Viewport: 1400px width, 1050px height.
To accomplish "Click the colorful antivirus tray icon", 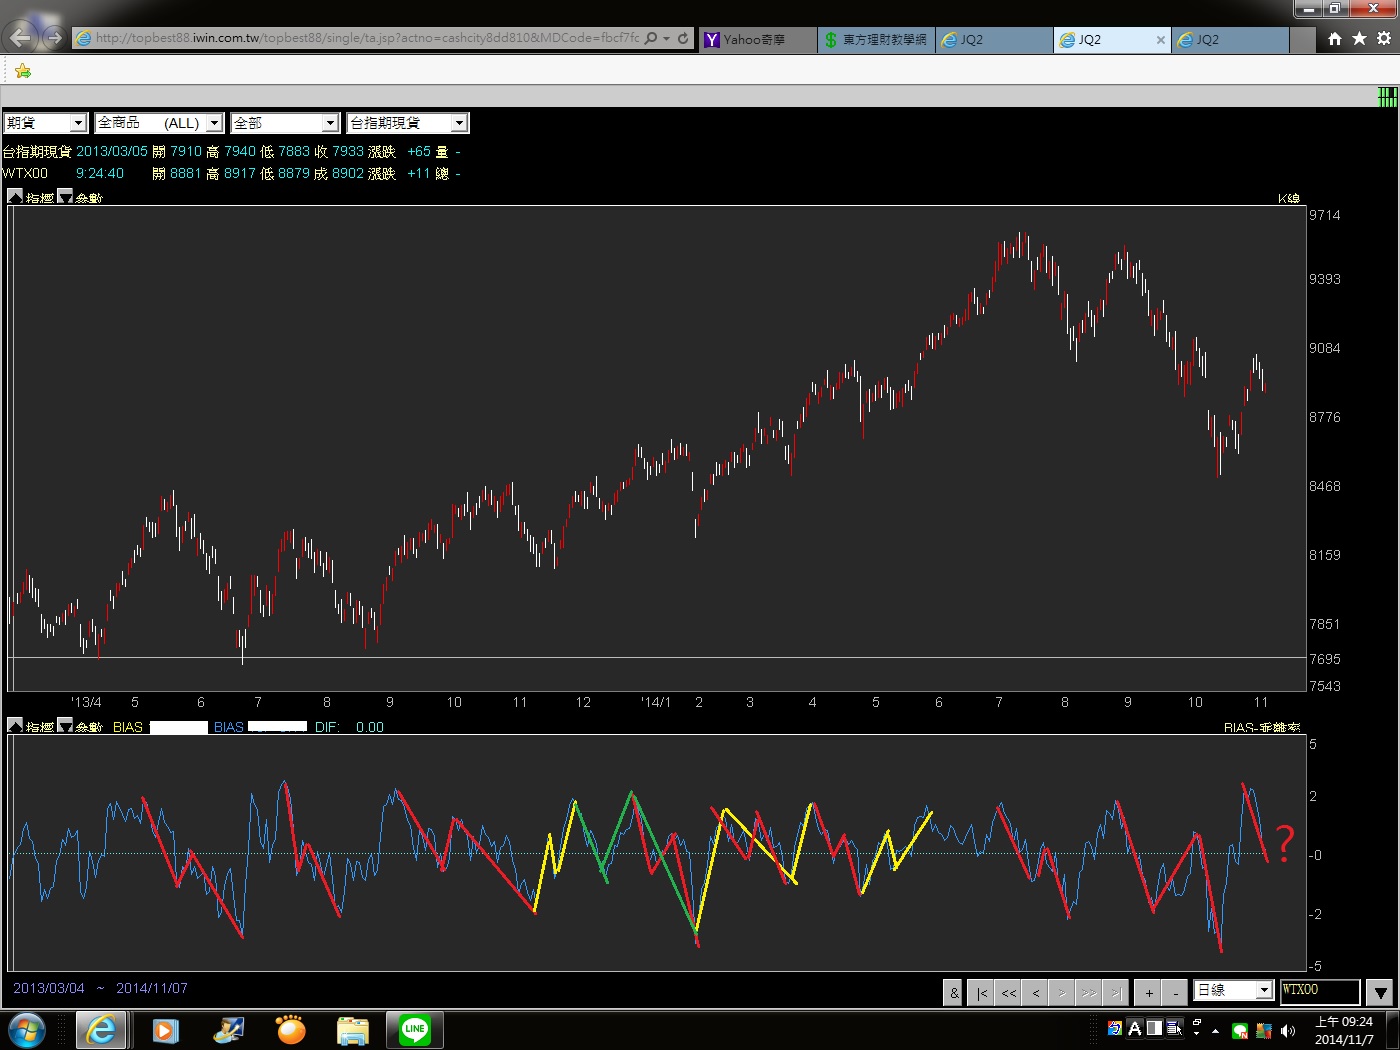I will pos(1264,1030).
